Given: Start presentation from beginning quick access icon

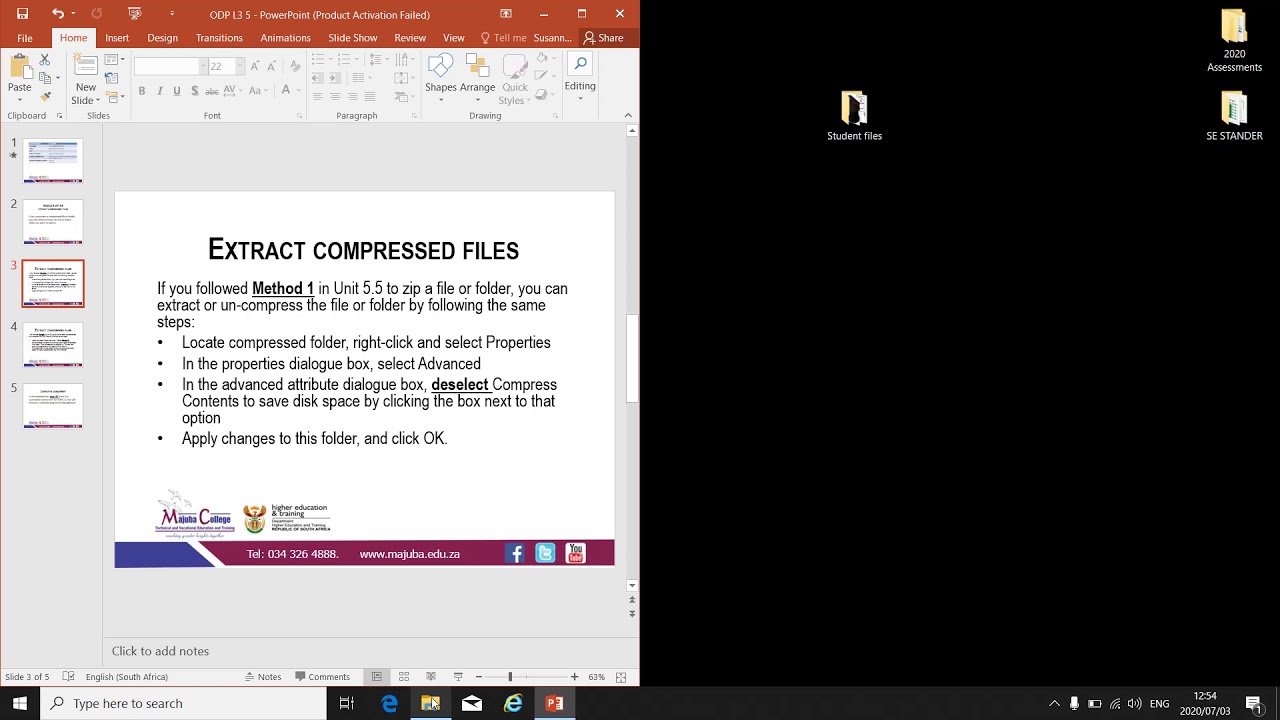Looking at the screenshot, I should tap(135, 14).
